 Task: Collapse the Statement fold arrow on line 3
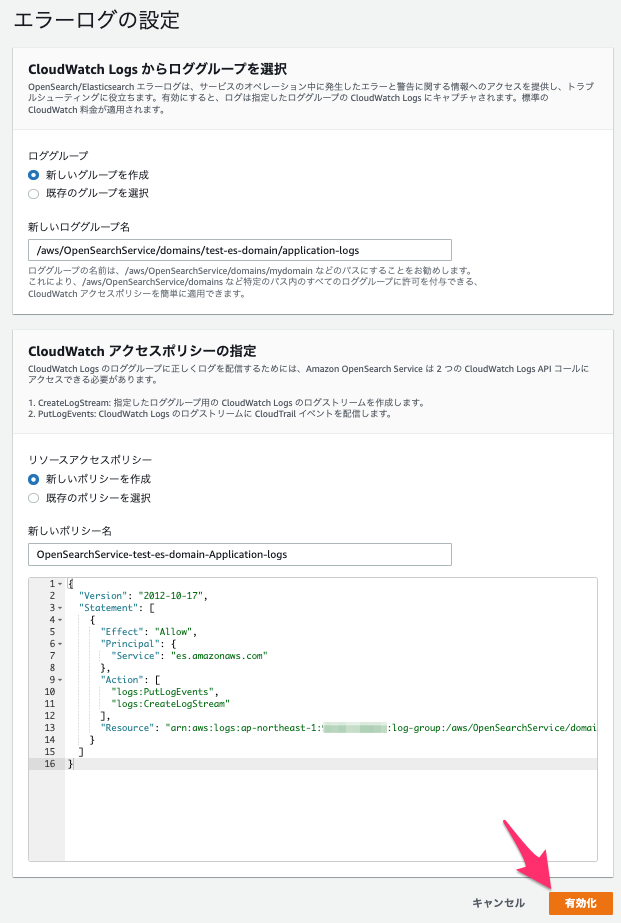[x=60, y=608]
